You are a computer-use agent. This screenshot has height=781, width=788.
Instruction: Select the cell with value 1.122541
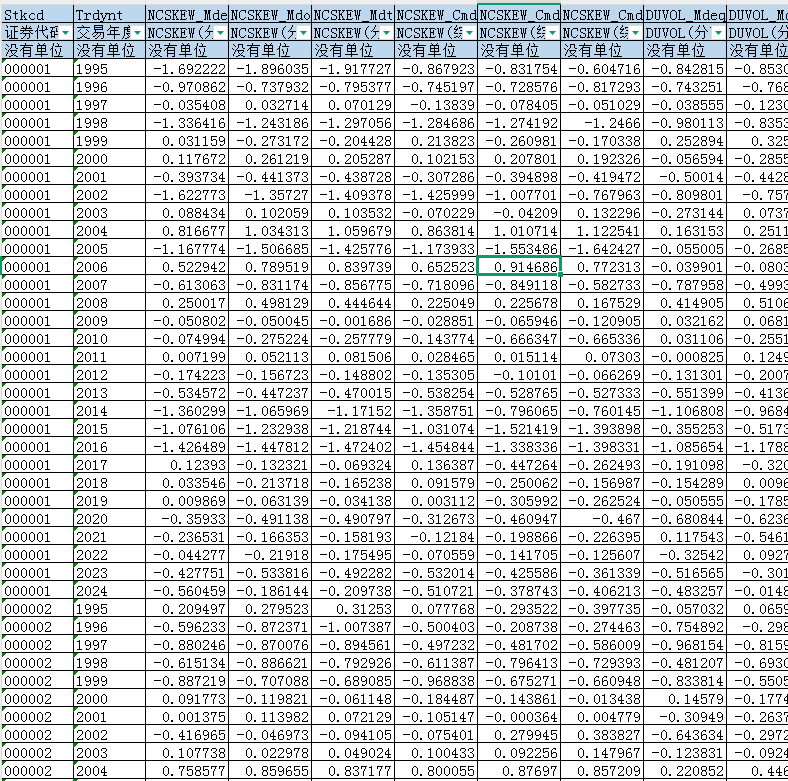tap(602, 230)
